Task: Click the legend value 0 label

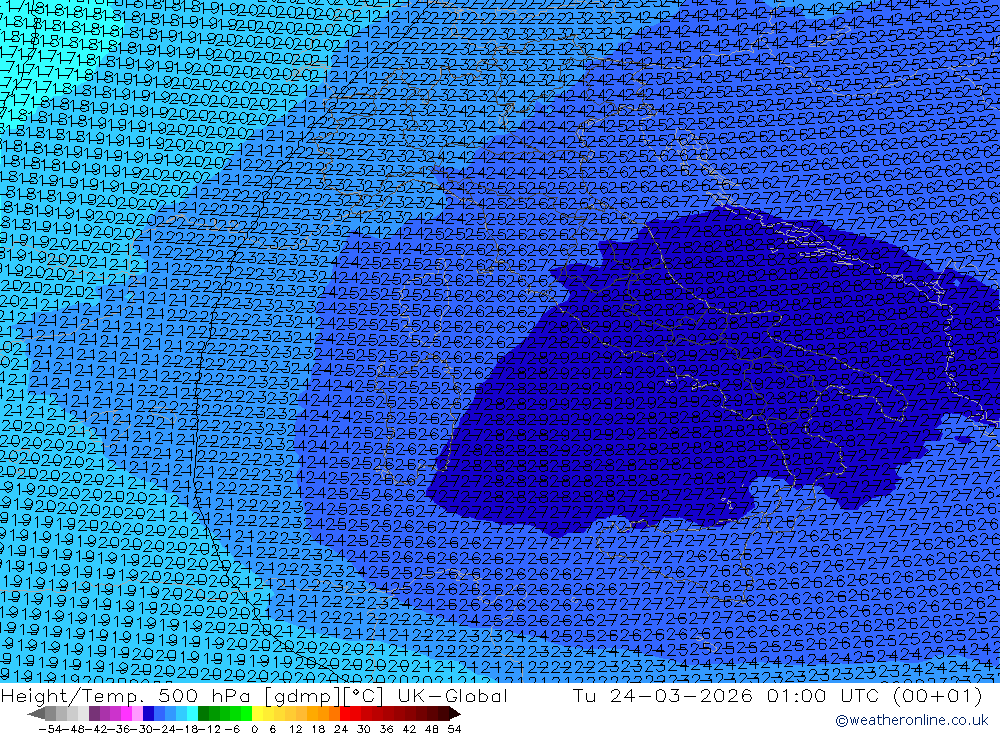Action: point(254,729)
